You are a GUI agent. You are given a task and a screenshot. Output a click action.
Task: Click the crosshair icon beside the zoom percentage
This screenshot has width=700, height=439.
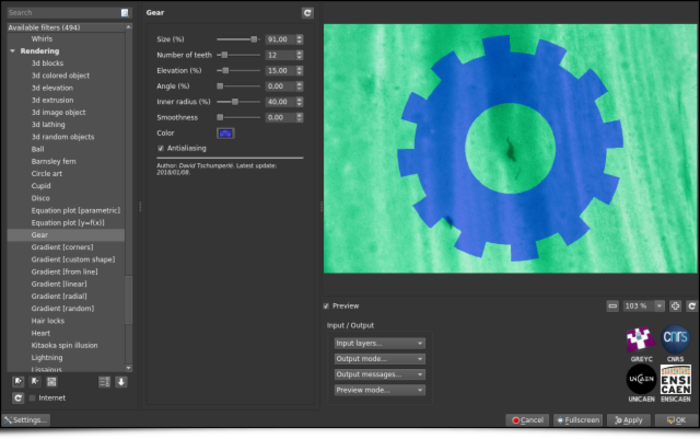675,306
